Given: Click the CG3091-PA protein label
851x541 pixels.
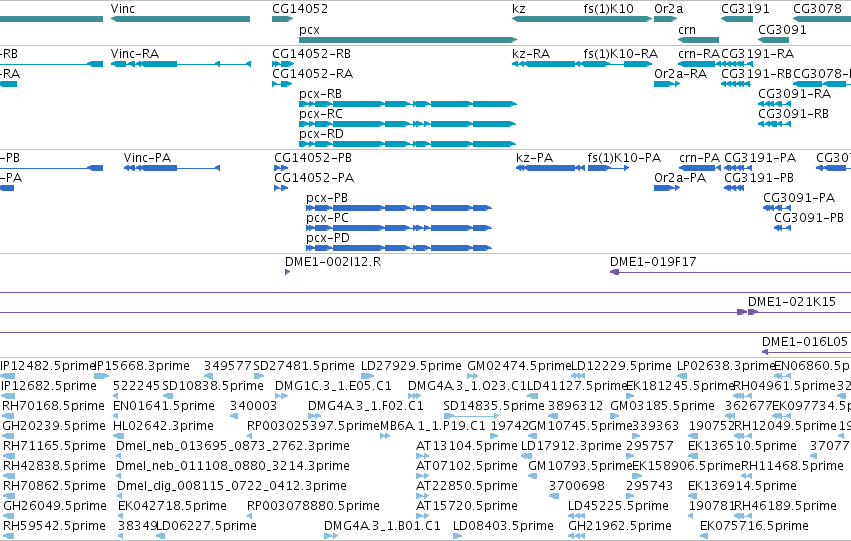Looking at the screenshot, I should pos(799,198).
